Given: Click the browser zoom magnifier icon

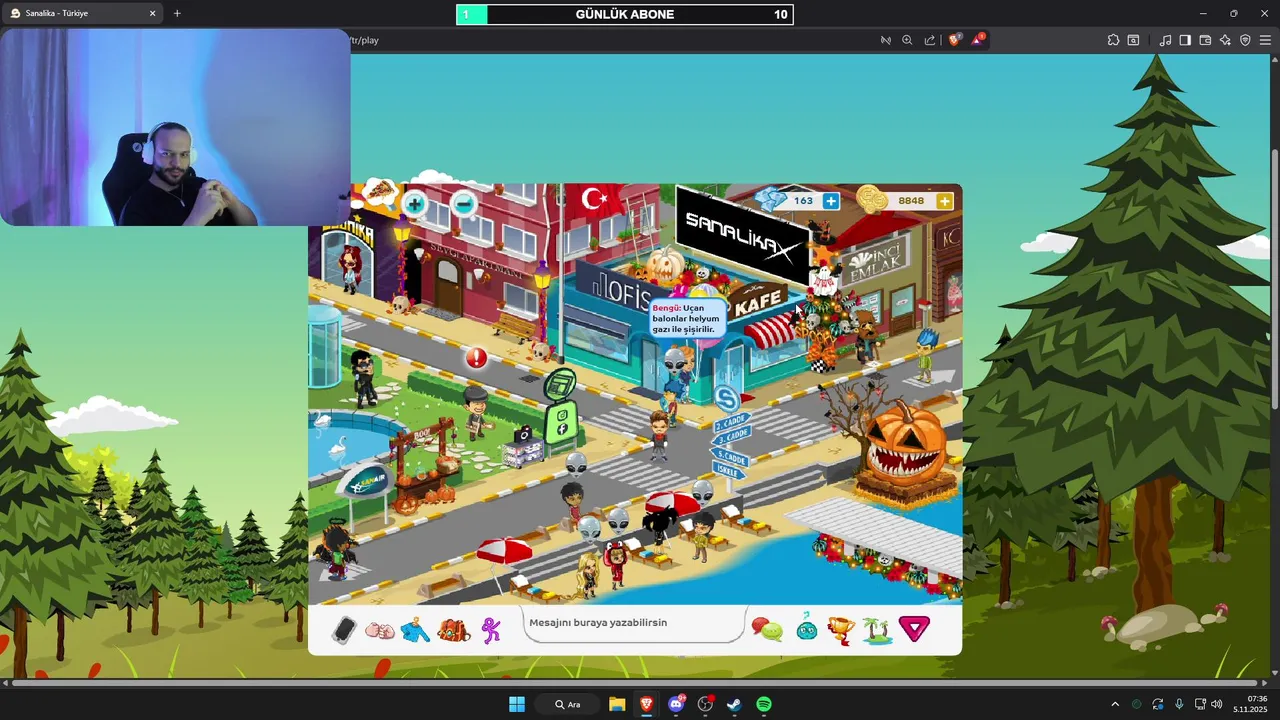Looking at the screenshot, I should (907, 40).
